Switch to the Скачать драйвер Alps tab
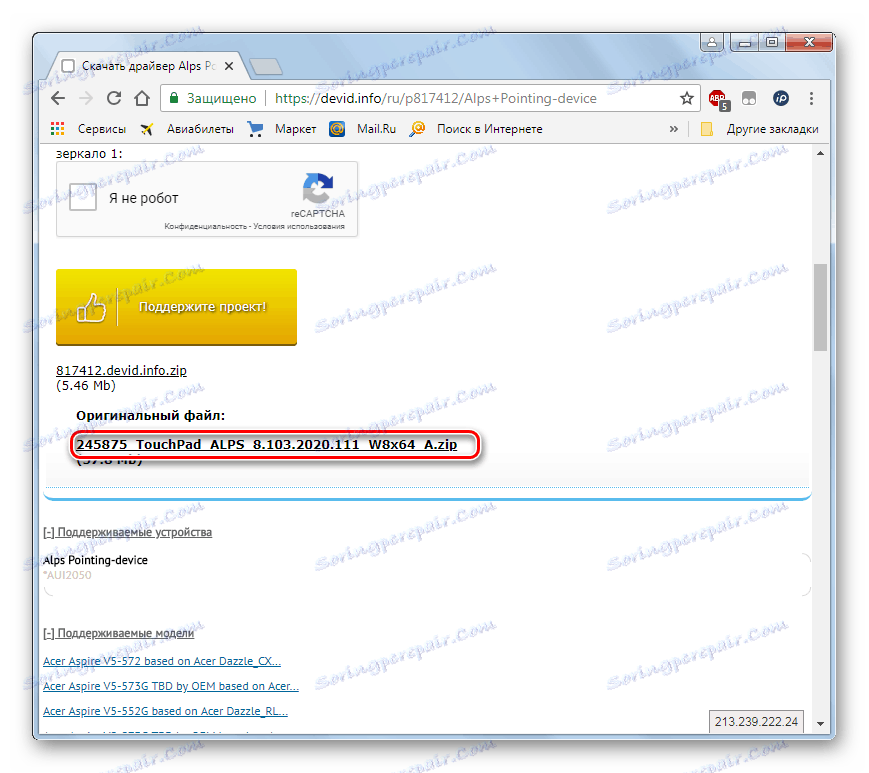Viewport: 869px width, 773px height. [x=148, y=66]
